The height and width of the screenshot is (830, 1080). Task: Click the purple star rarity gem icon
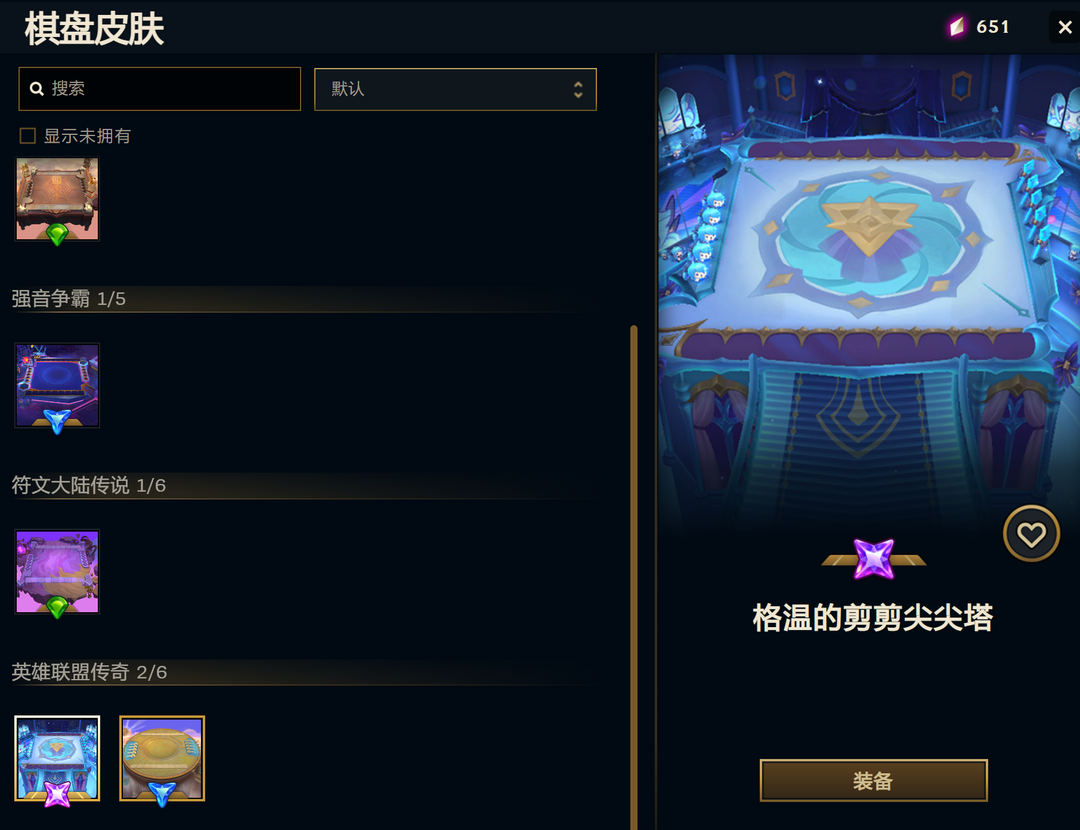pyautogui.click(x=873, y=559)
